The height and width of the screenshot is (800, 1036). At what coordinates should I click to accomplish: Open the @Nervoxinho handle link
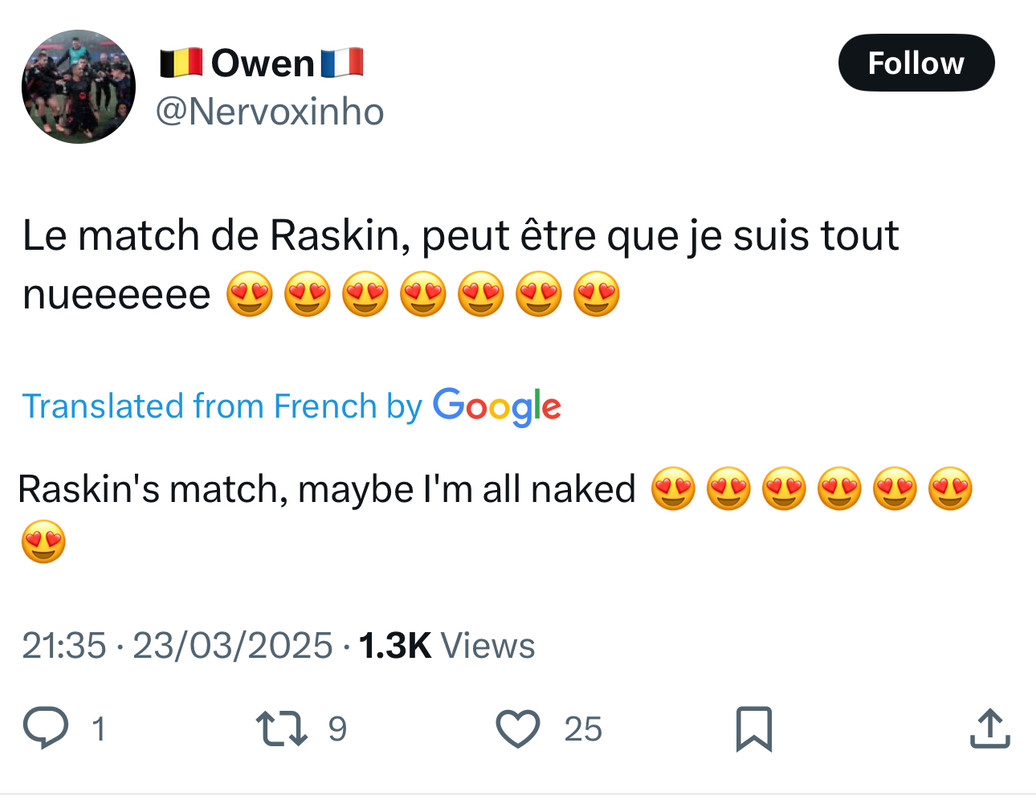pyautogui.click(x=270, y=112)
